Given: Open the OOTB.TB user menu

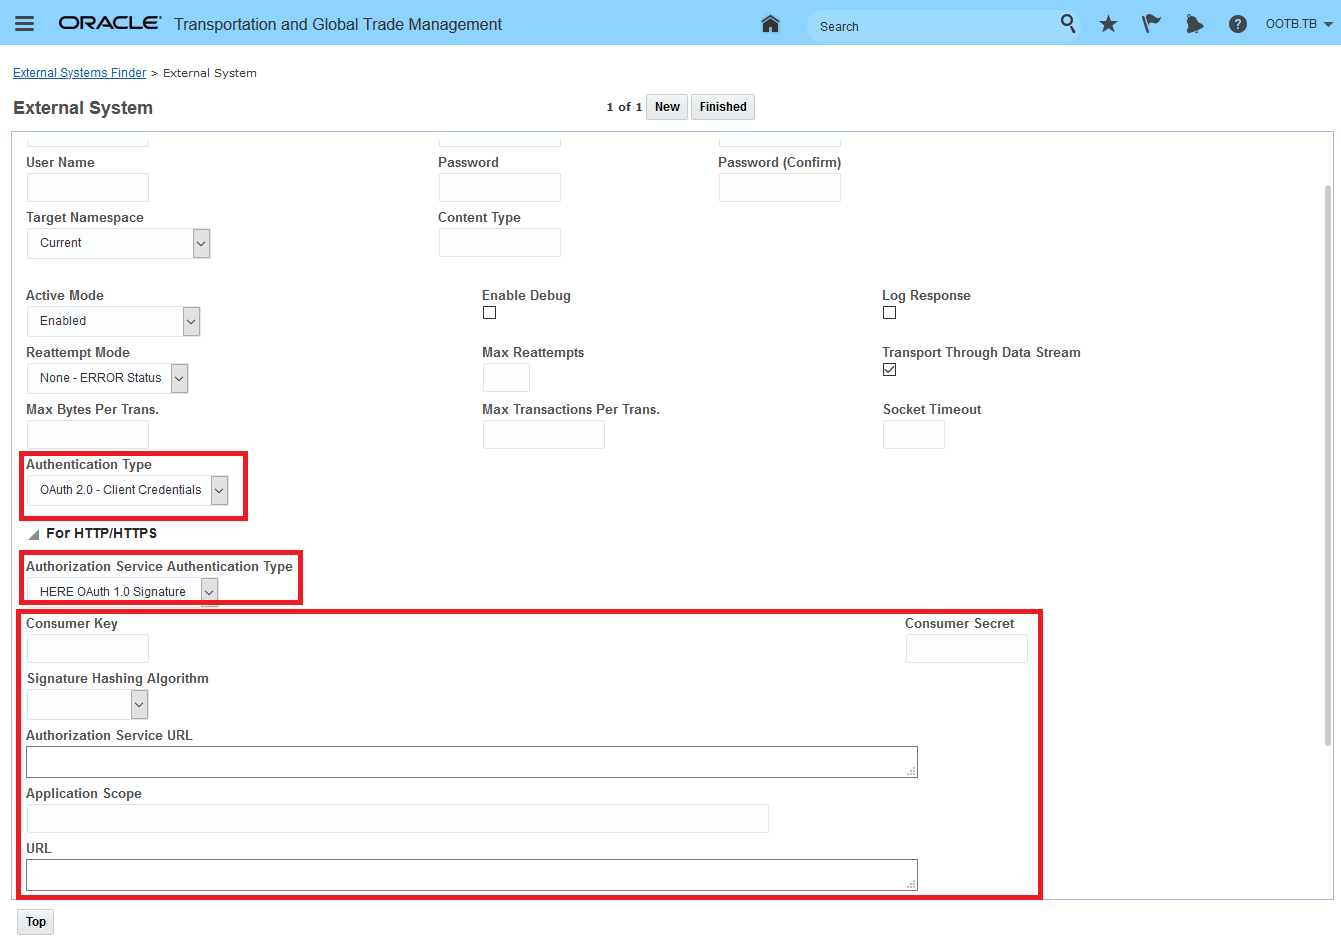Looking at the screenshot, I should [x=1299, y=24].
